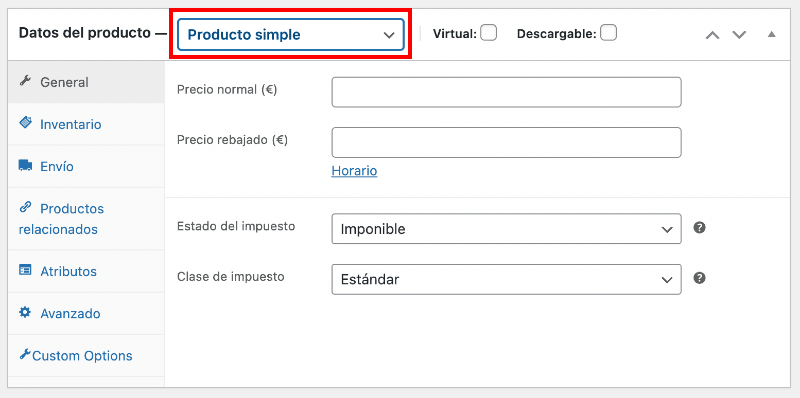800x398 pixels.
Task: Click the wrench icon next to General
Action: 24,81
